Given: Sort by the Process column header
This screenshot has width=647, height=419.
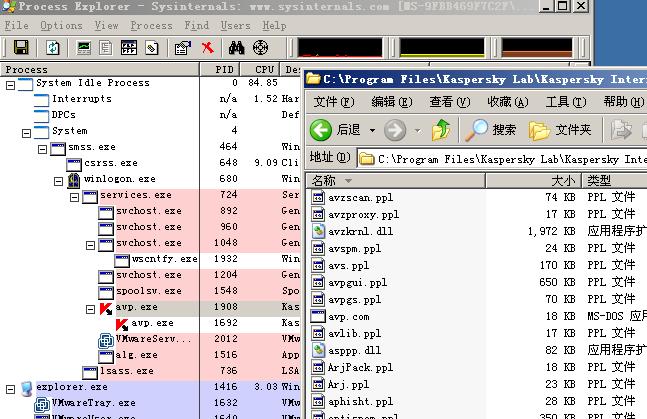Looking at the screenshot, I should (x=99, y=69).
